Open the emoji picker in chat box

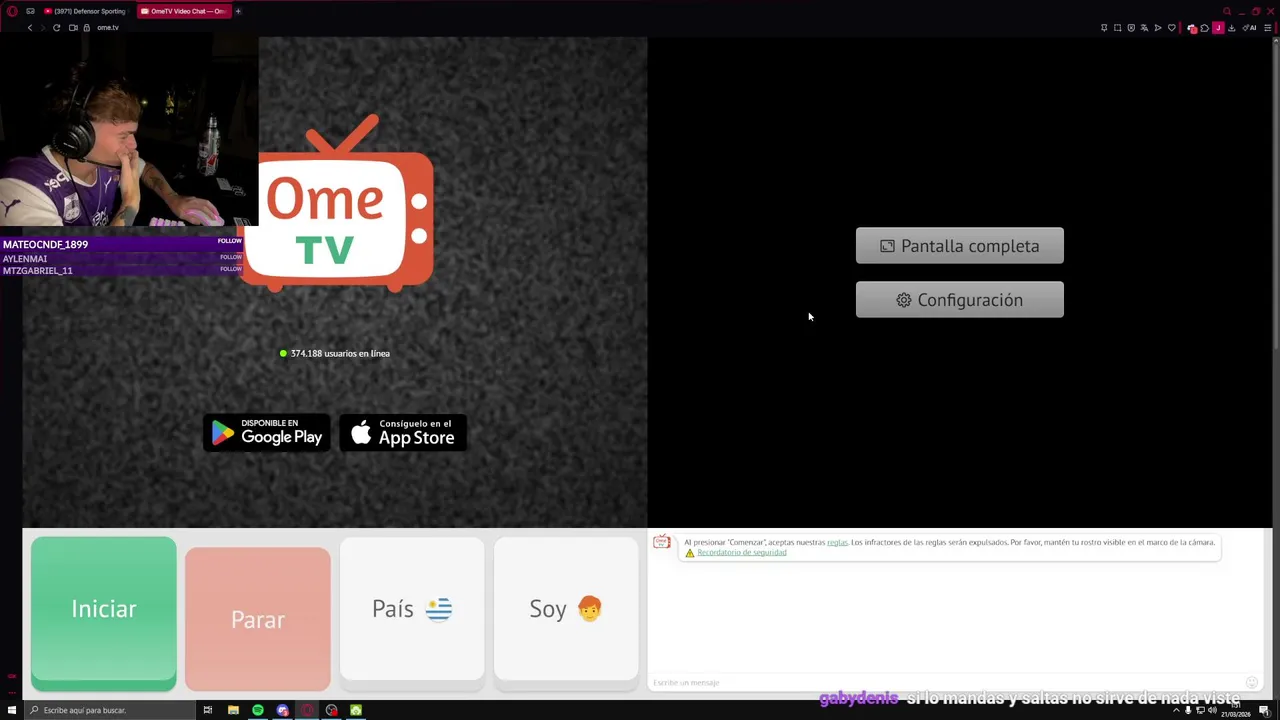[x=1251, y=683]
